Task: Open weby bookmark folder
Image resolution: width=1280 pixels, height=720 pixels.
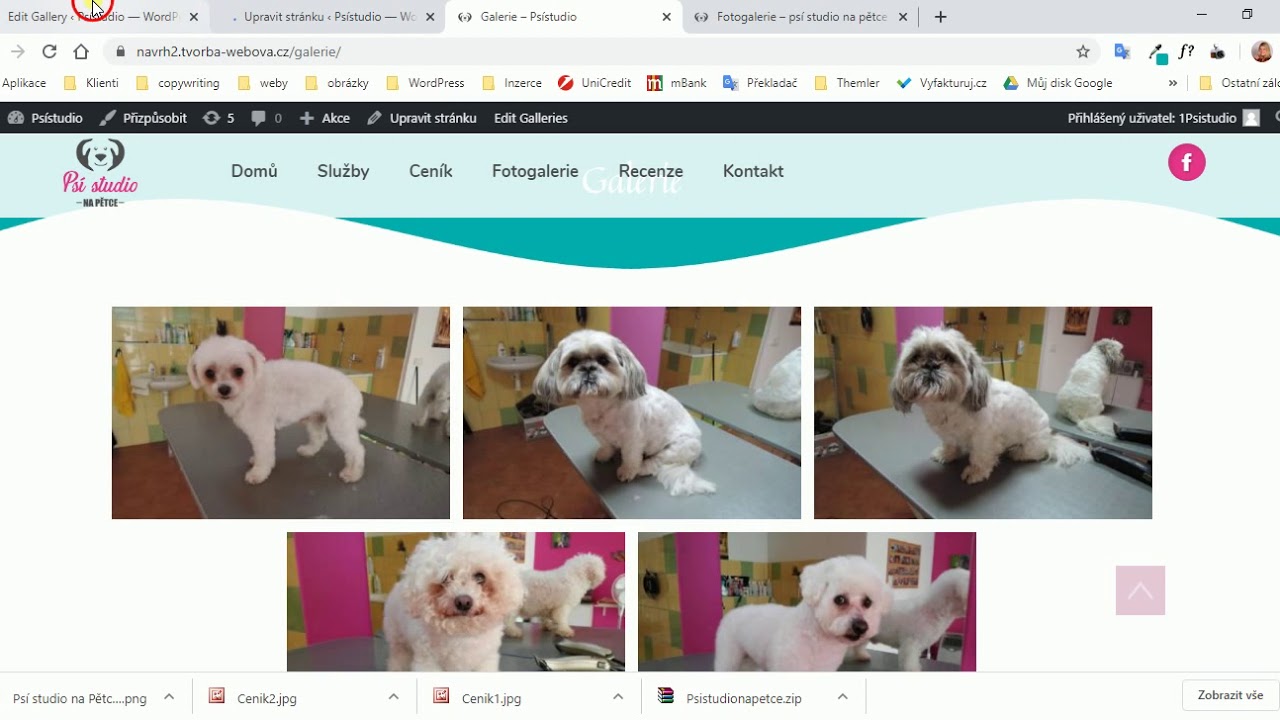Action: (x=263, y=83)
